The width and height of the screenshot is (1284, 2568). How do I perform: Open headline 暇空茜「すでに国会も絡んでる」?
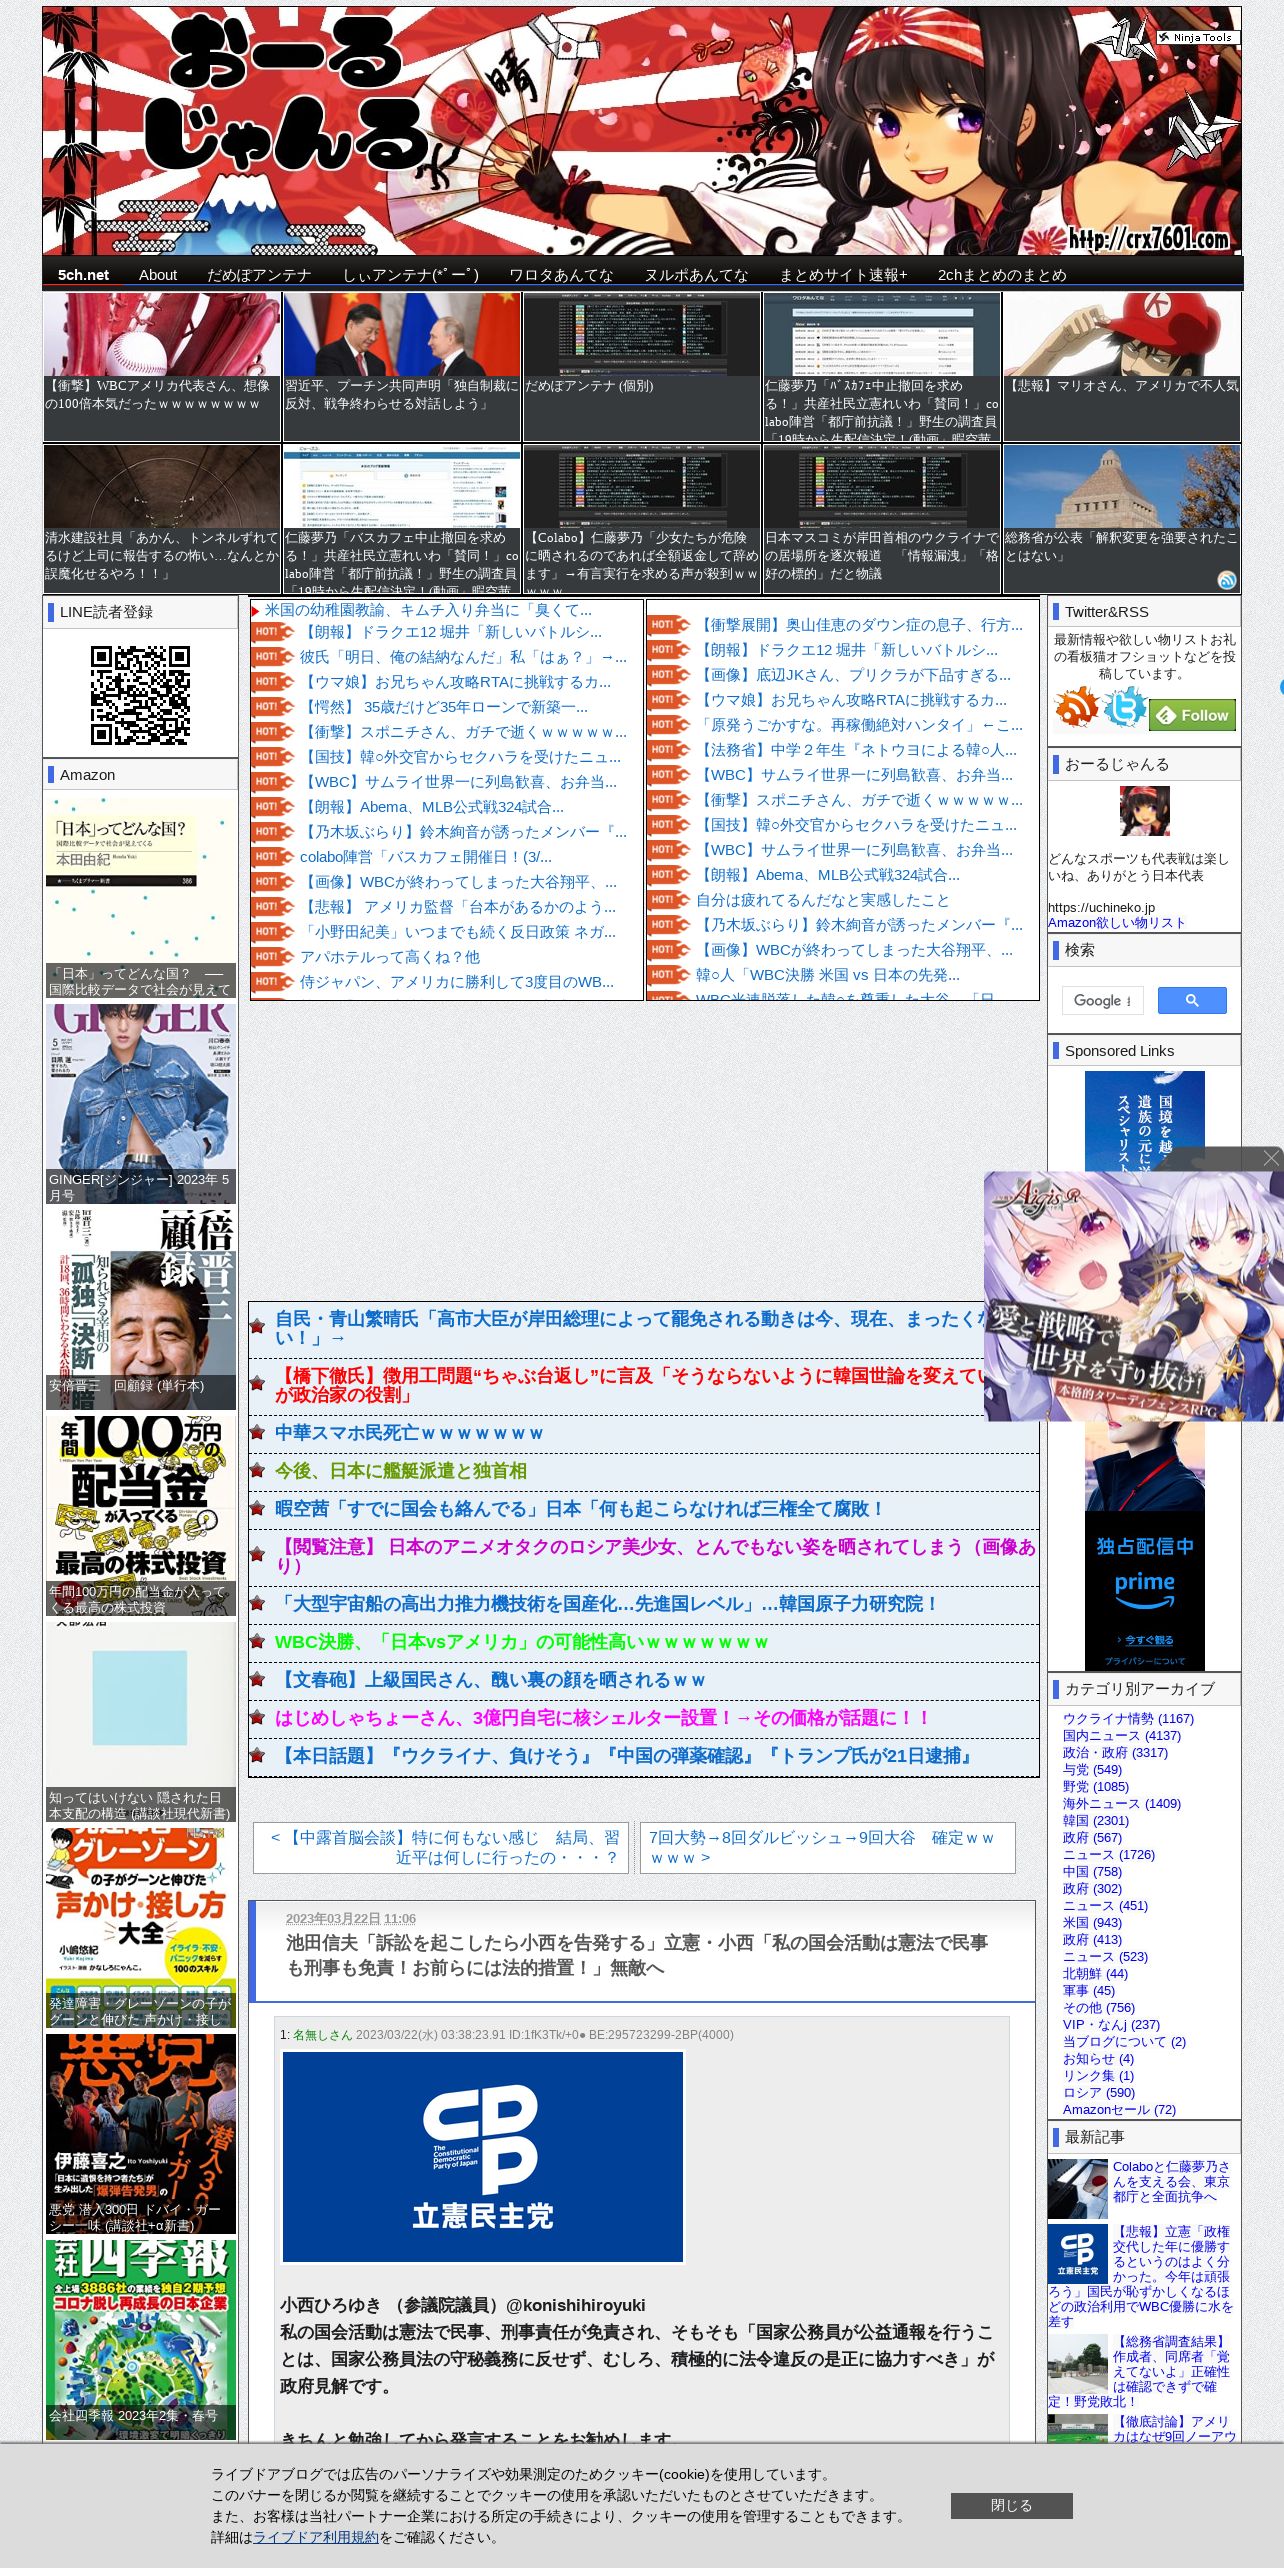[580, 1509]
